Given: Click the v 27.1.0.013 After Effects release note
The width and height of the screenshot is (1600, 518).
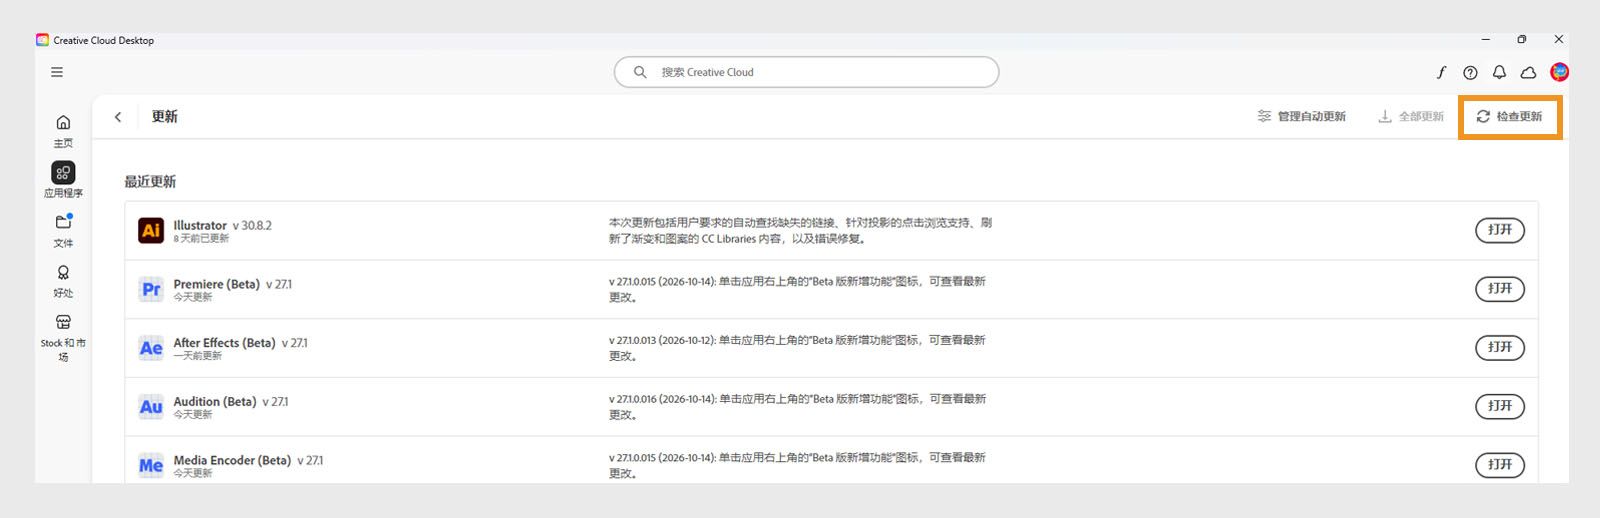Looking at the screenshot, I should click(x=797, y=348).
